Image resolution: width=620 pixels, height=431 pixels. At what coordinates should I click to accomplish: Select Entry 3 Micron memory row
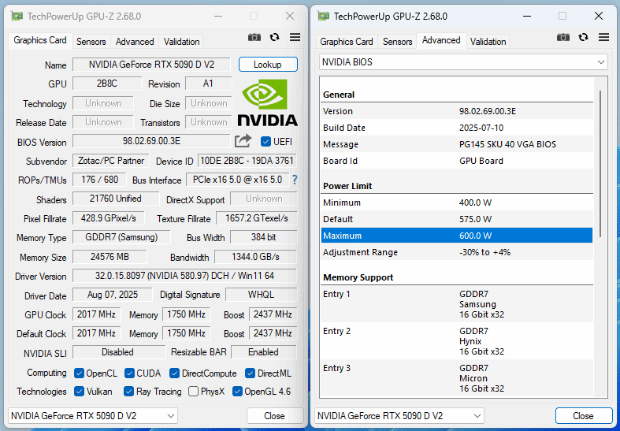tap(457, 378)
